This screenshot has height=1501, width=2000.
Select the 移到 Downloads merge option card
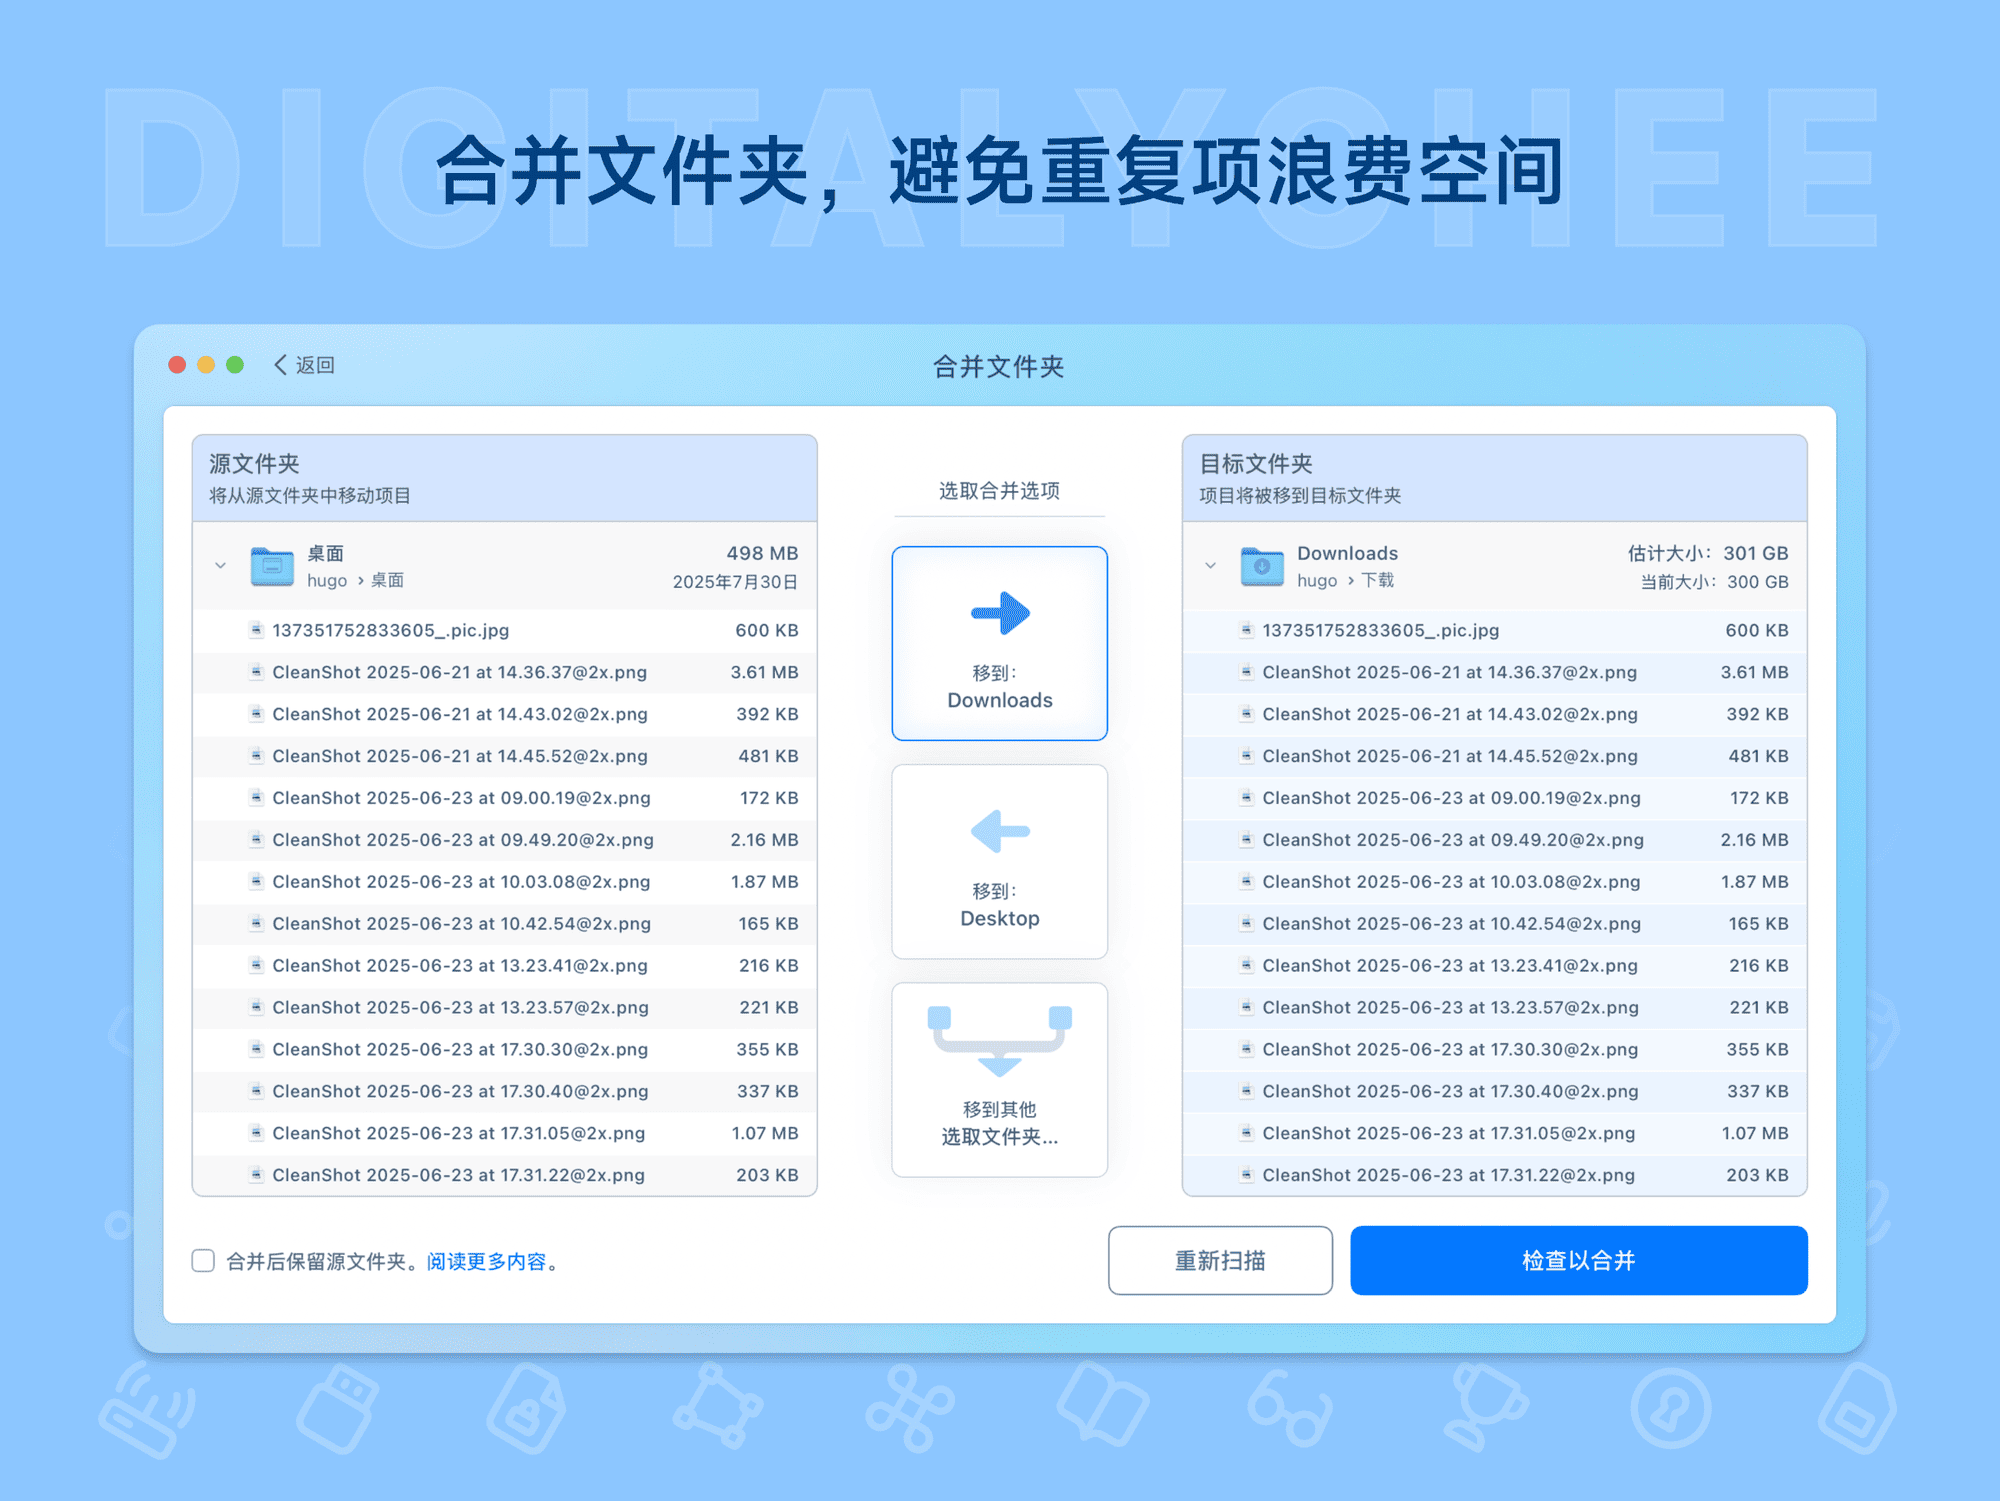click(x=998, y=643)
